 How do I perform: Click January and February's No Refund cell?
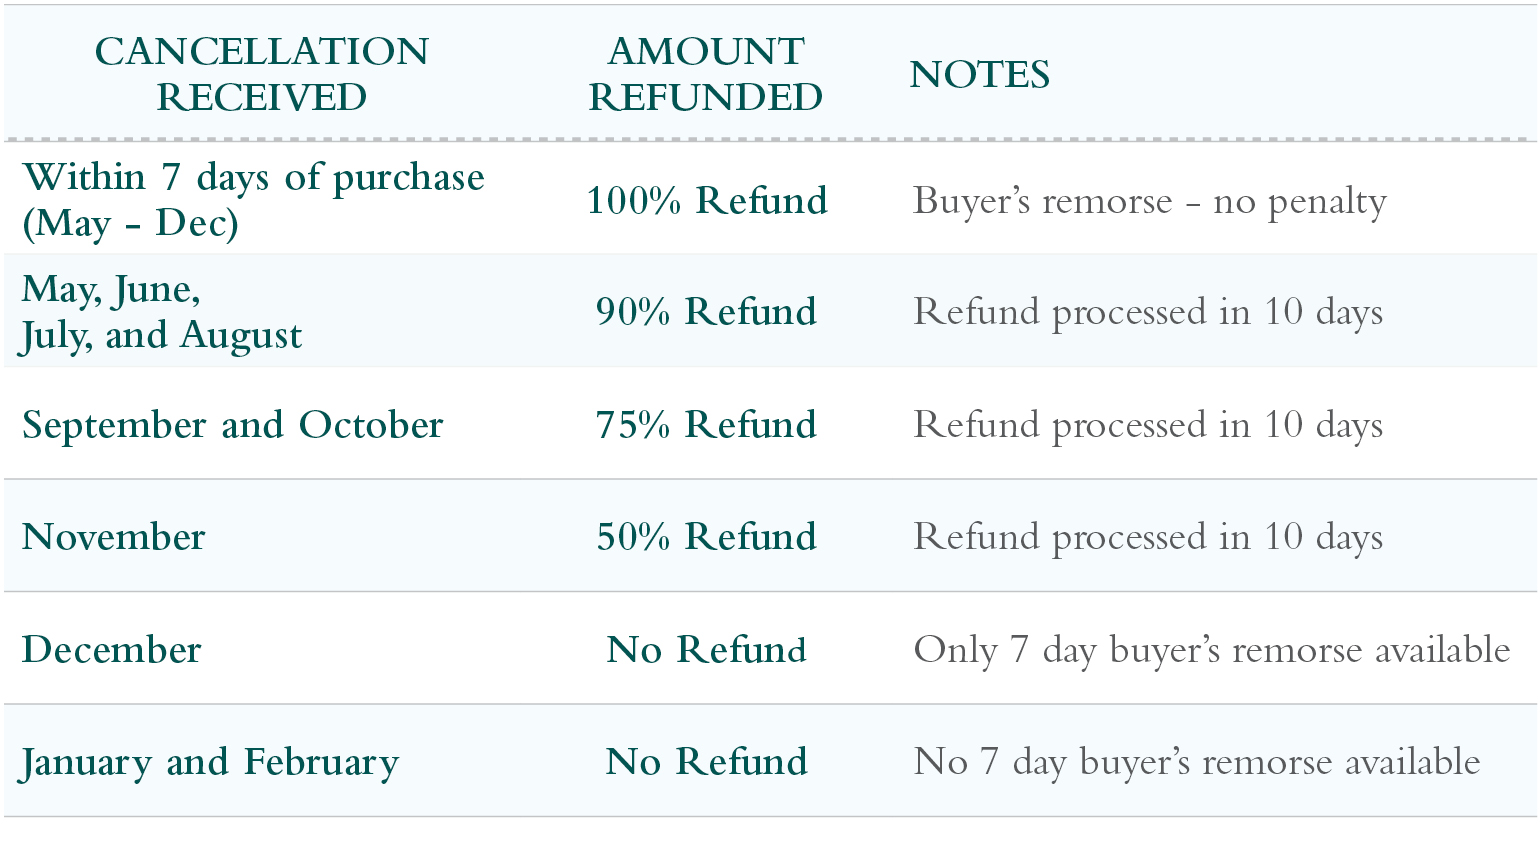707,762
